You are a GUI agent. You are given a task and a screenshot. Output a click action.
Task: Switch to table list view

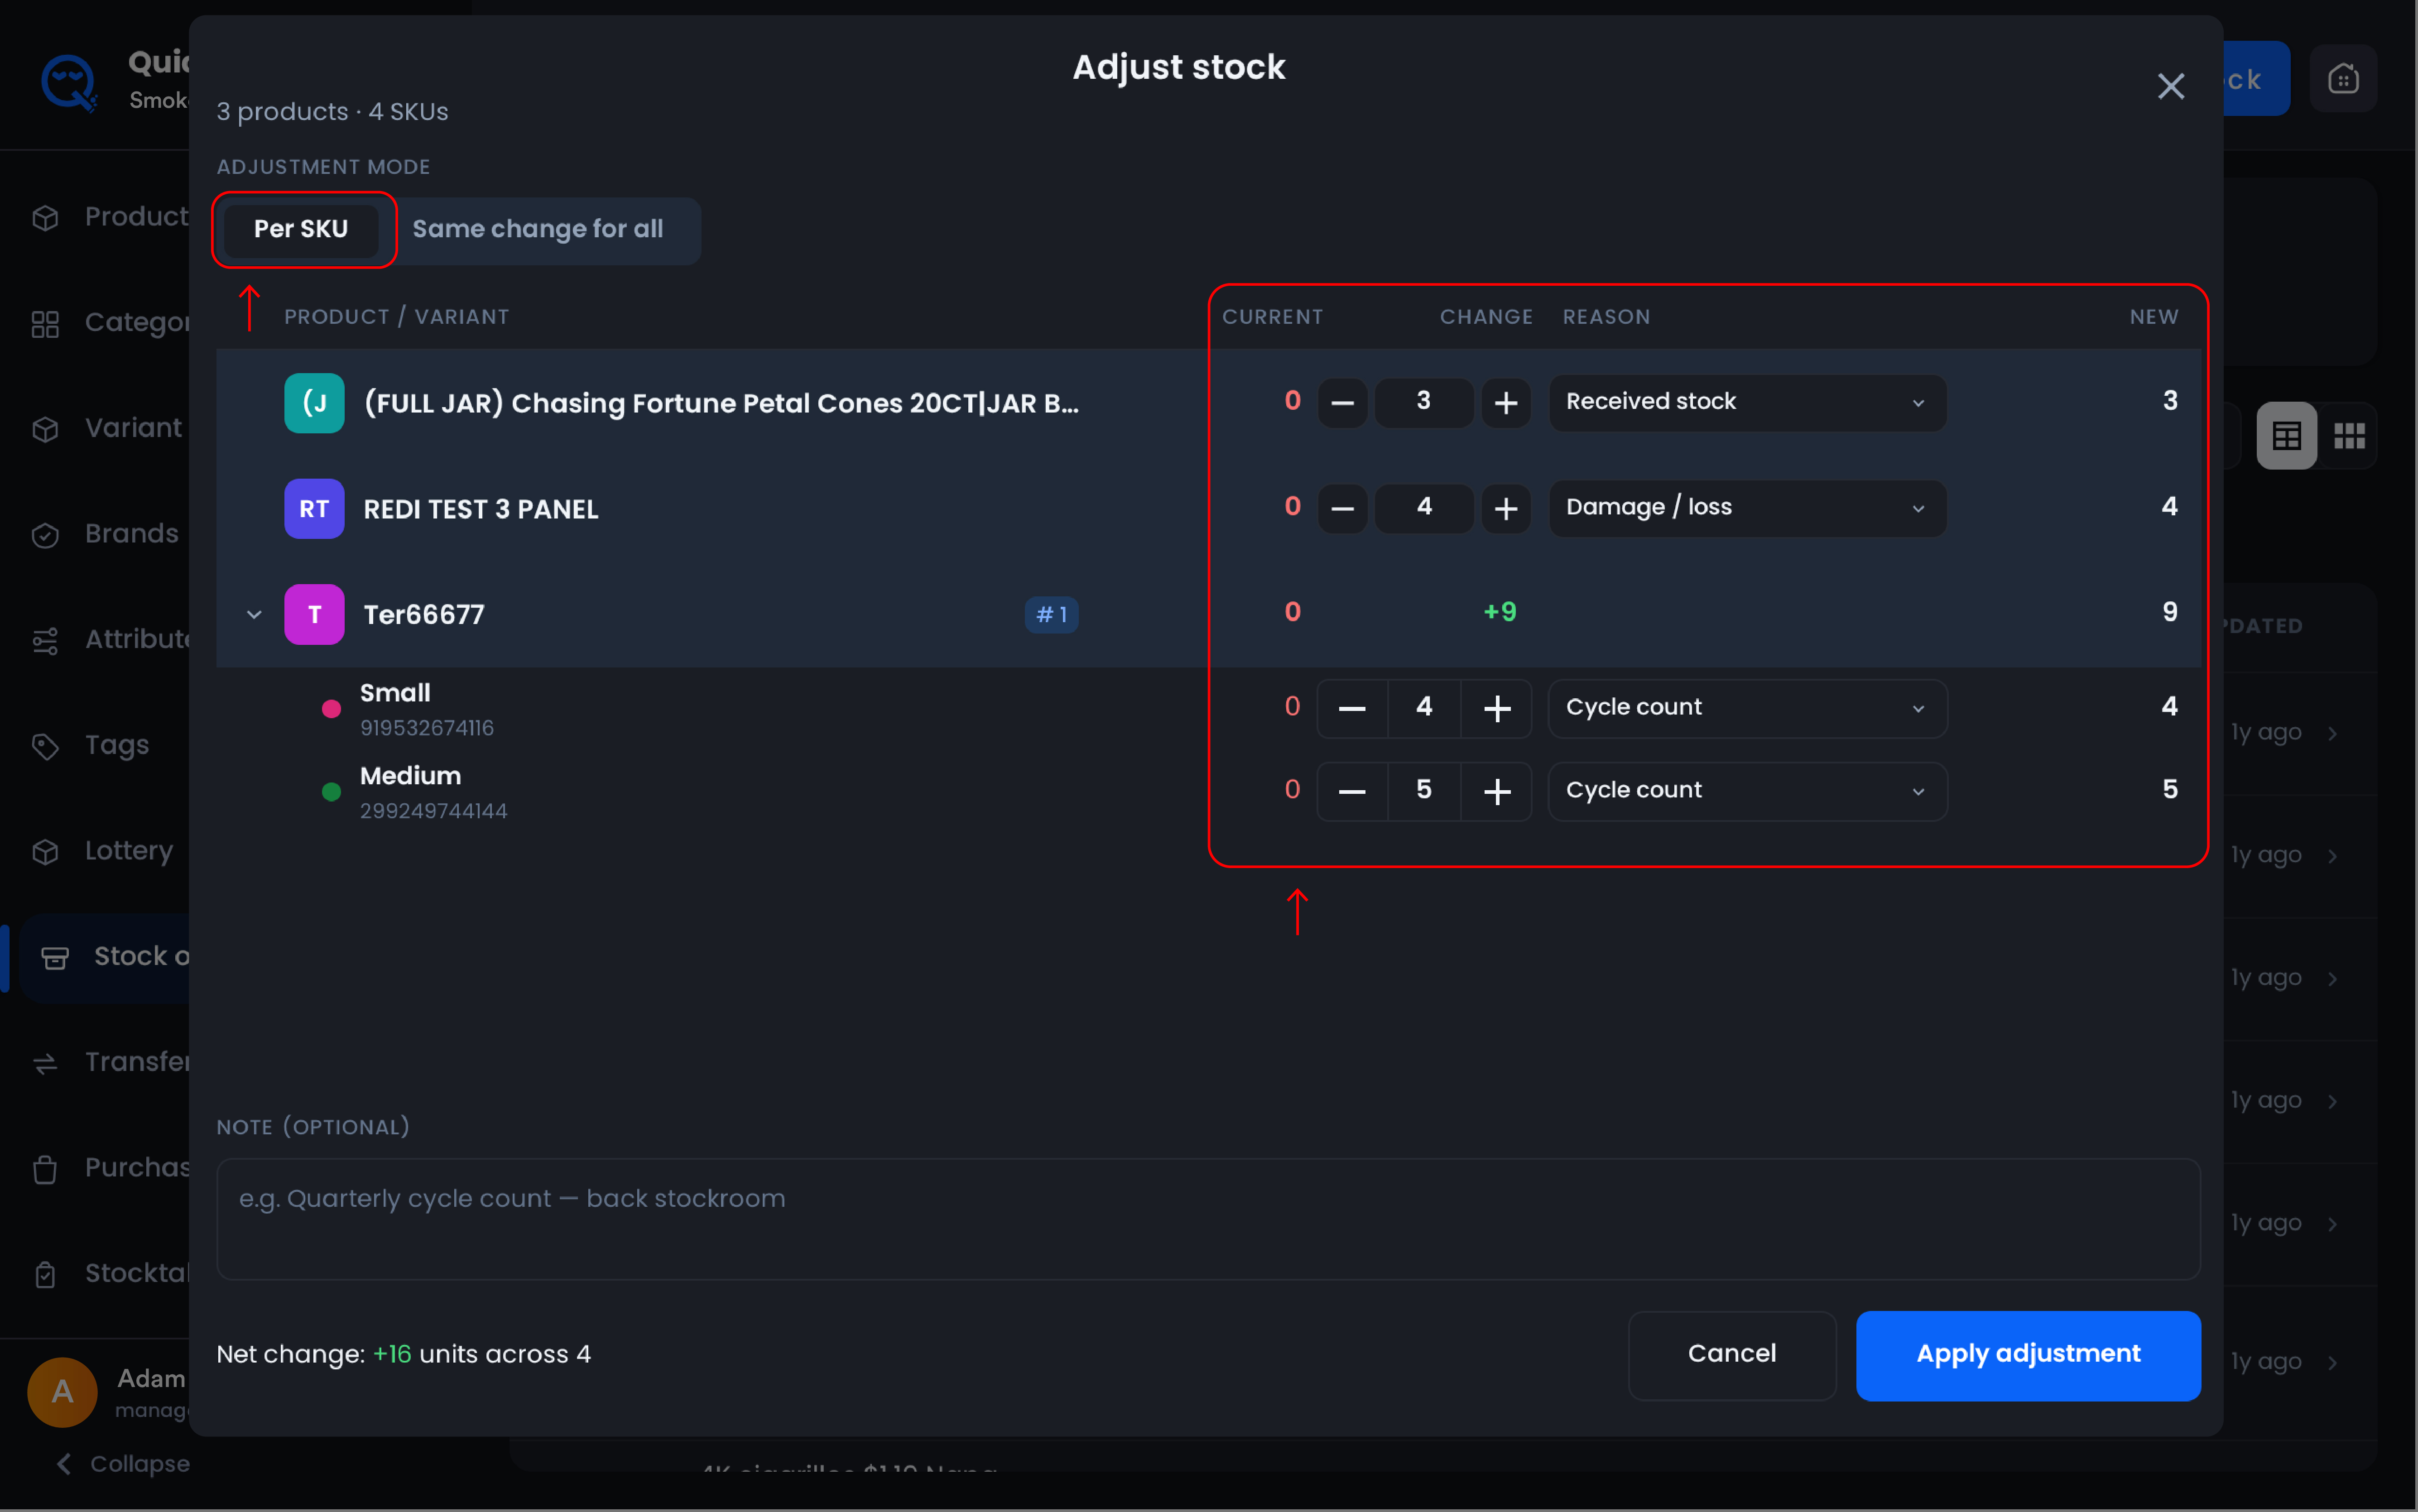click(x=2286, y=436)
